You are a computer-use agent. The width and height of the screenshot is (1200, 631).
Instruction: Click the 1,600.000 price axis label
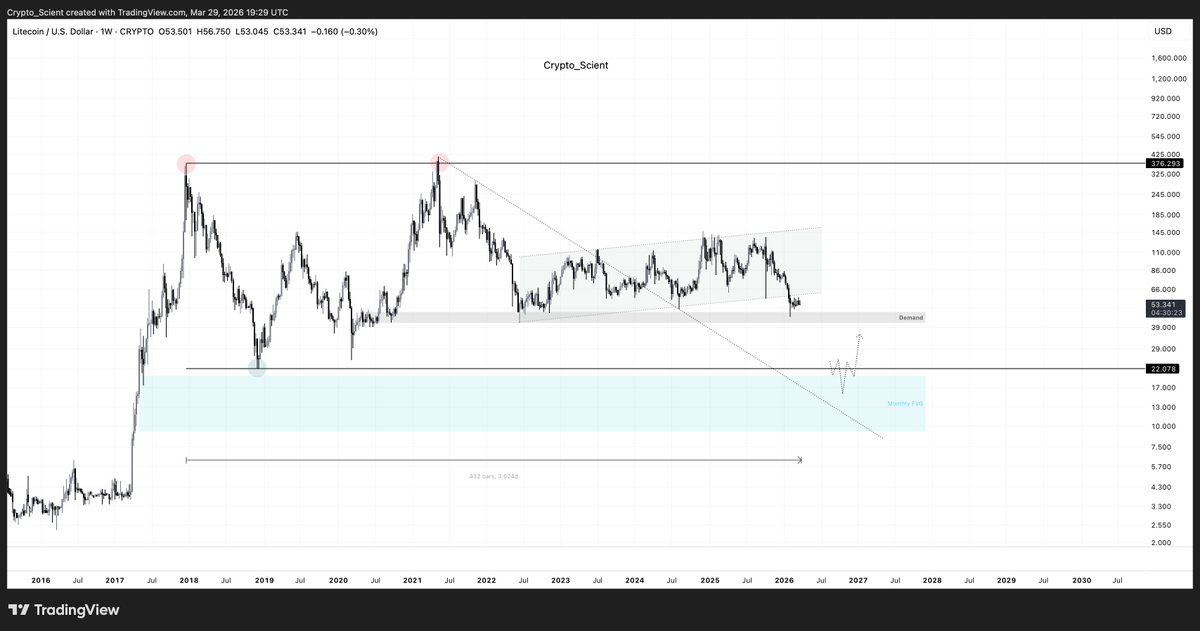(x=1168, y=59)
